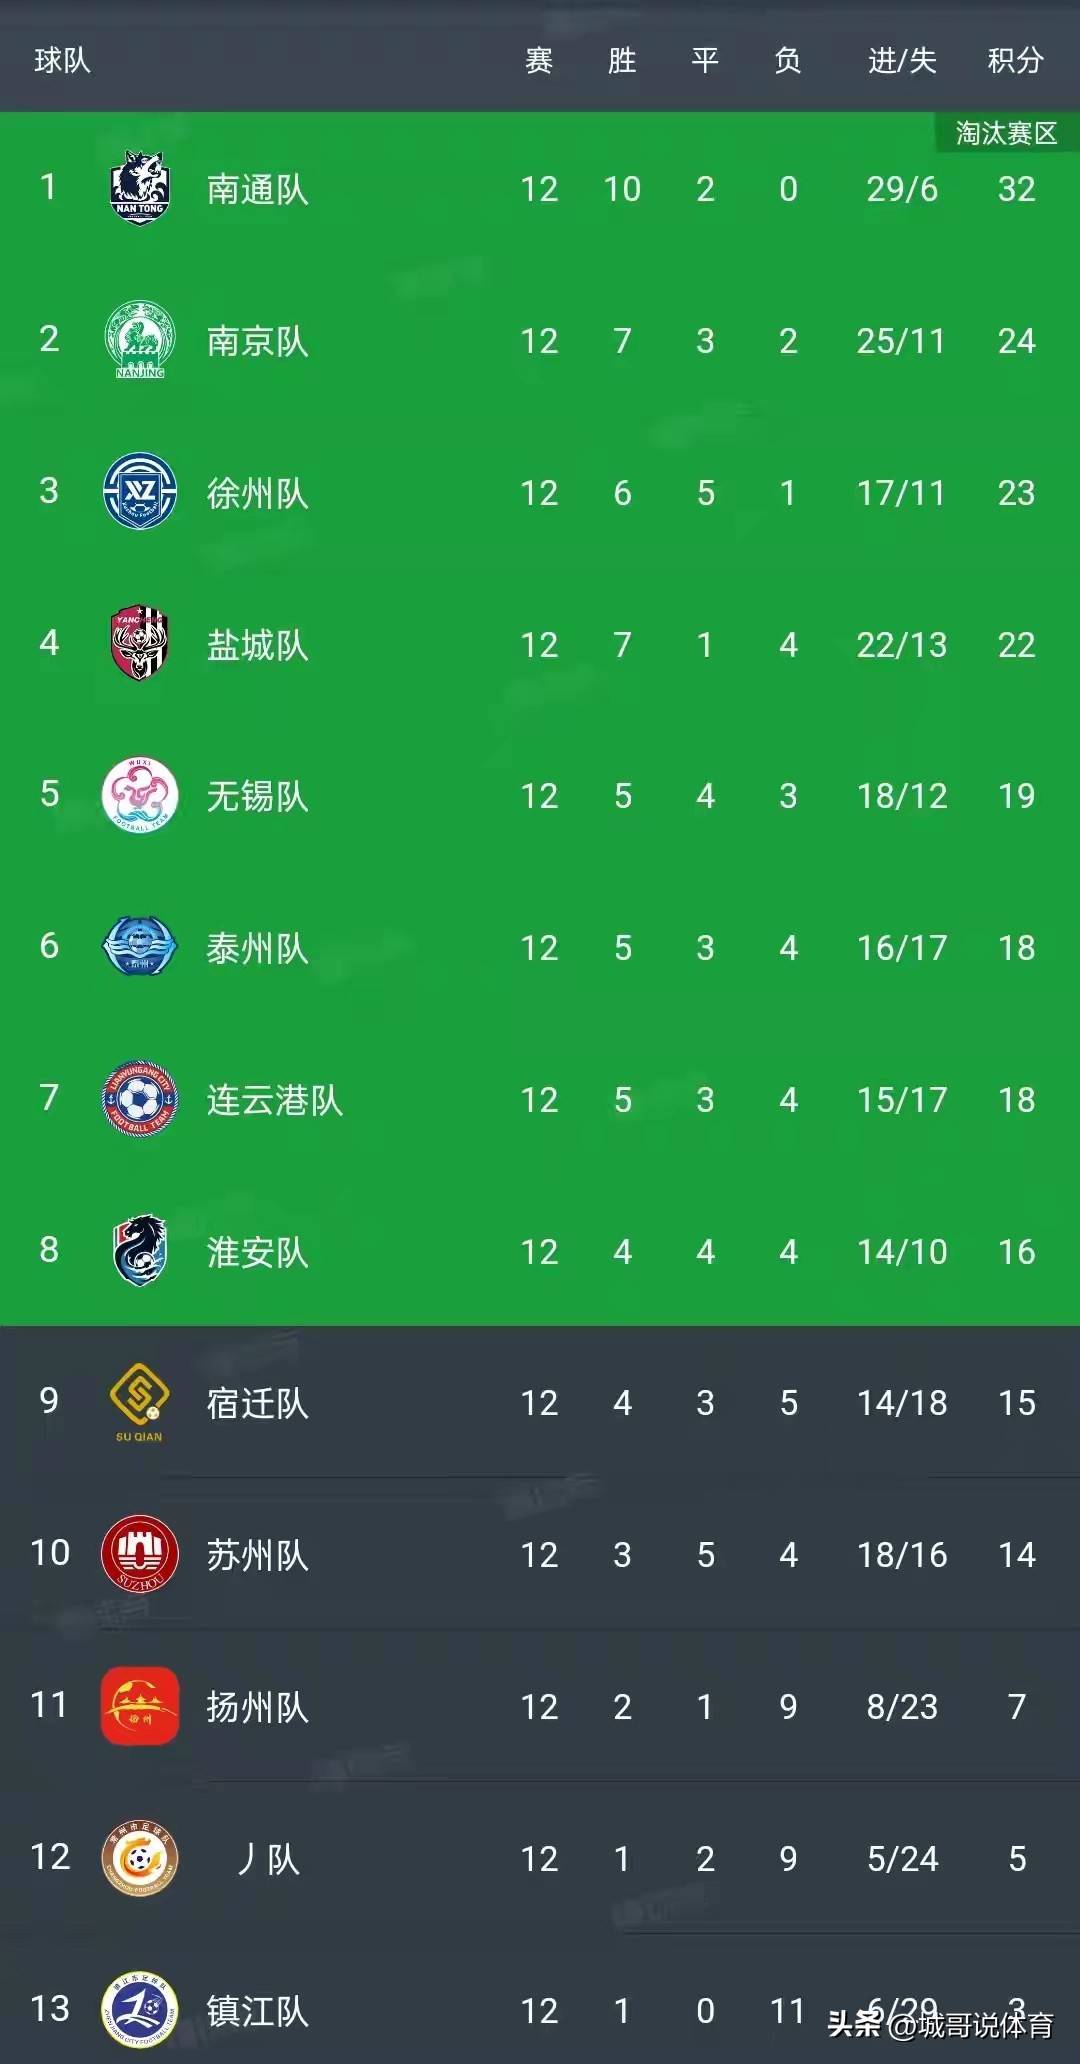The image size is (1080, 2064).
Task: Click the yellow Su Qian team logo
Action: [x=140, y=1402]
